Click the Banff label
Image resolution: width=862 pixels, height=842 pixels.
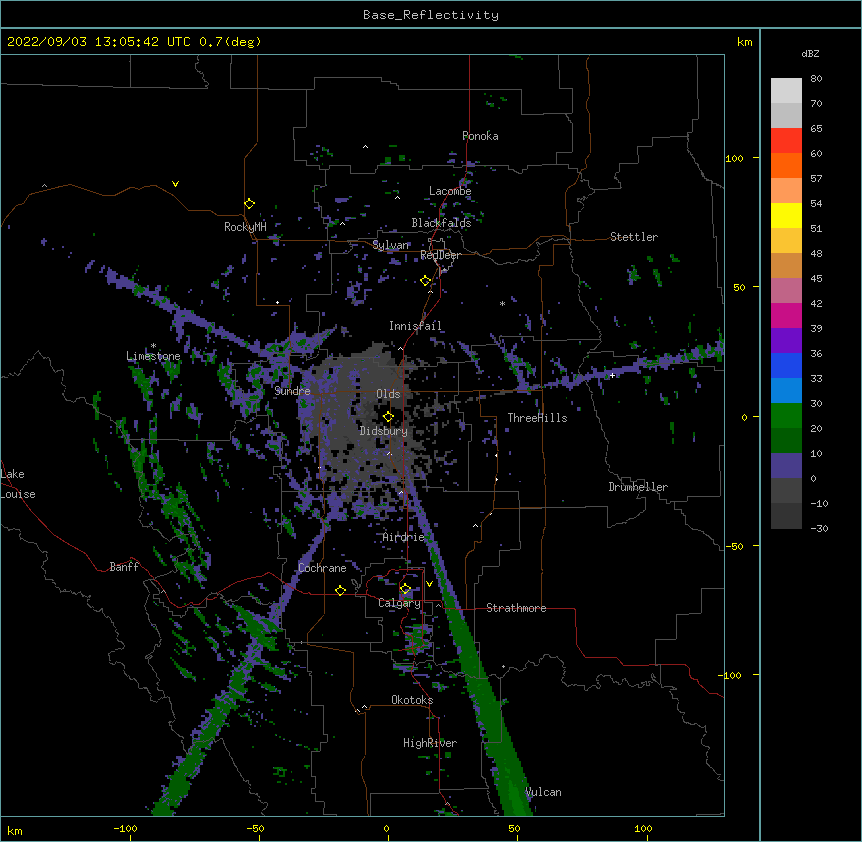124,567
